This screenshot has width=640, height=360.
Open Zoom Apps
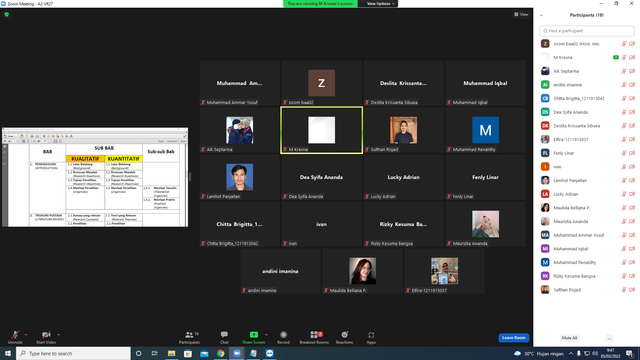(371, 337)
